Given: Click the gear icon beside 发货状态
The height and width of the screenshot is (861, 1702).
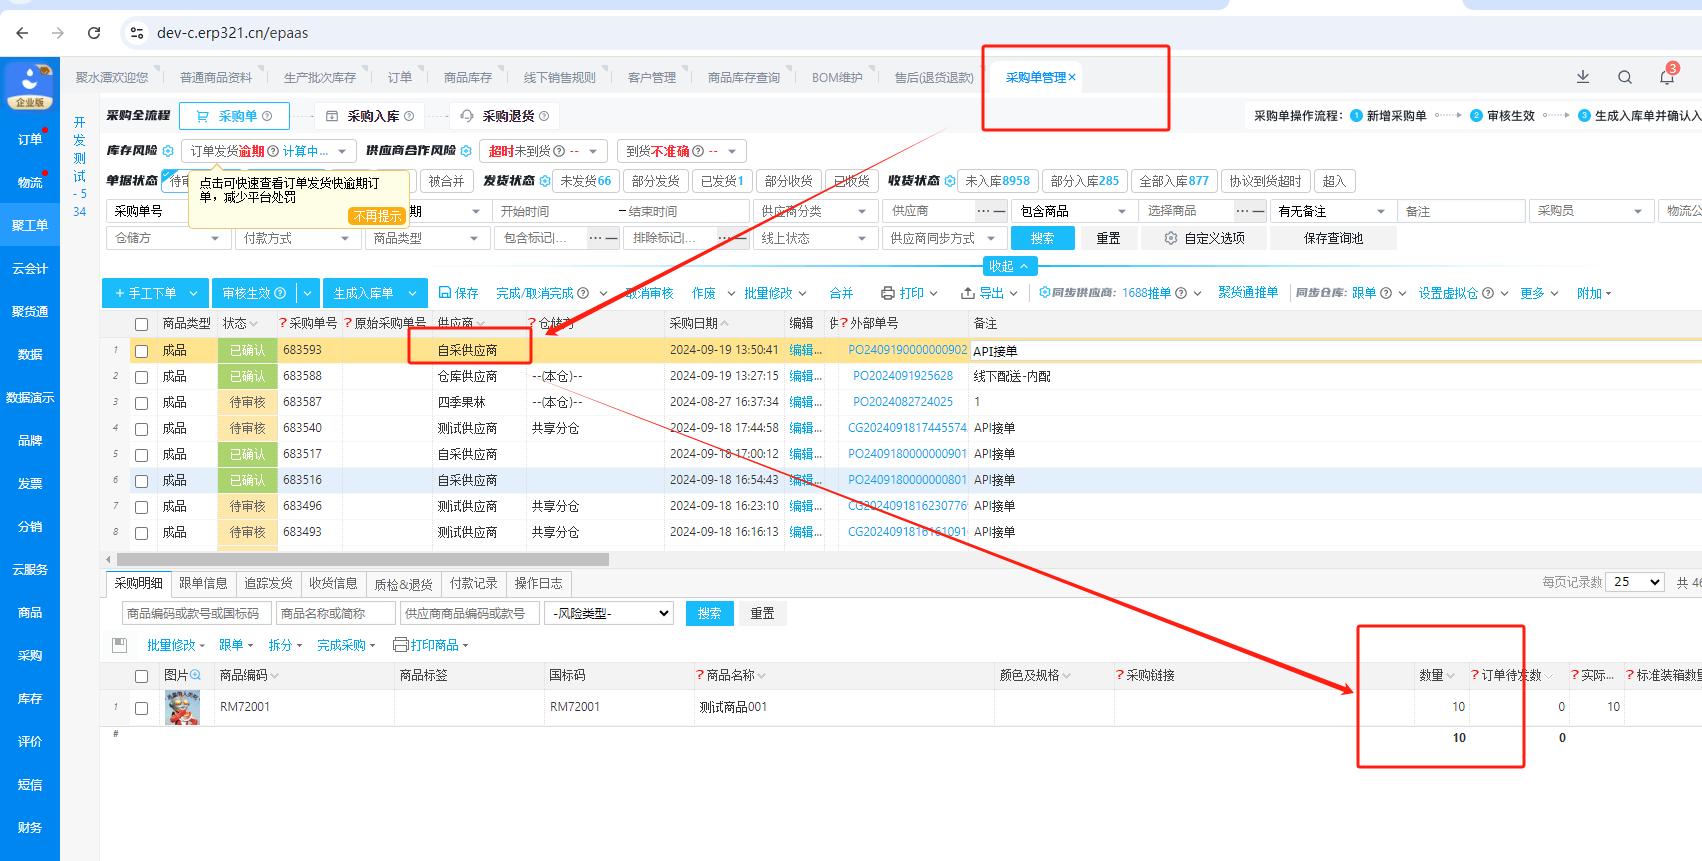Looking at the screenshot, I should tap(545, 181).
